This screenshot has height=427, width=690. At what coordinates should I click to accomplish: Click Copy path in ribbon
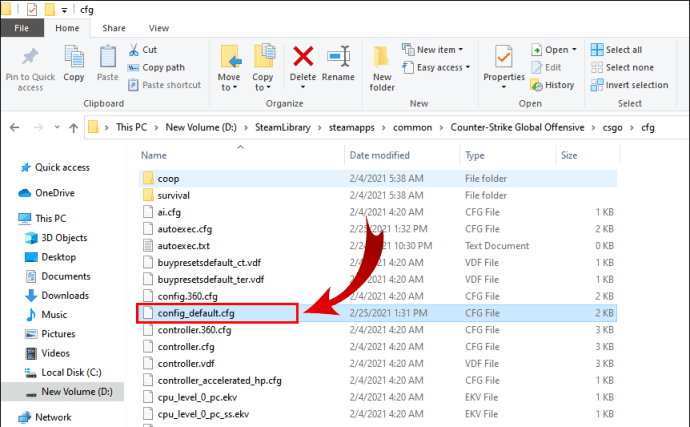pos(156,67)
